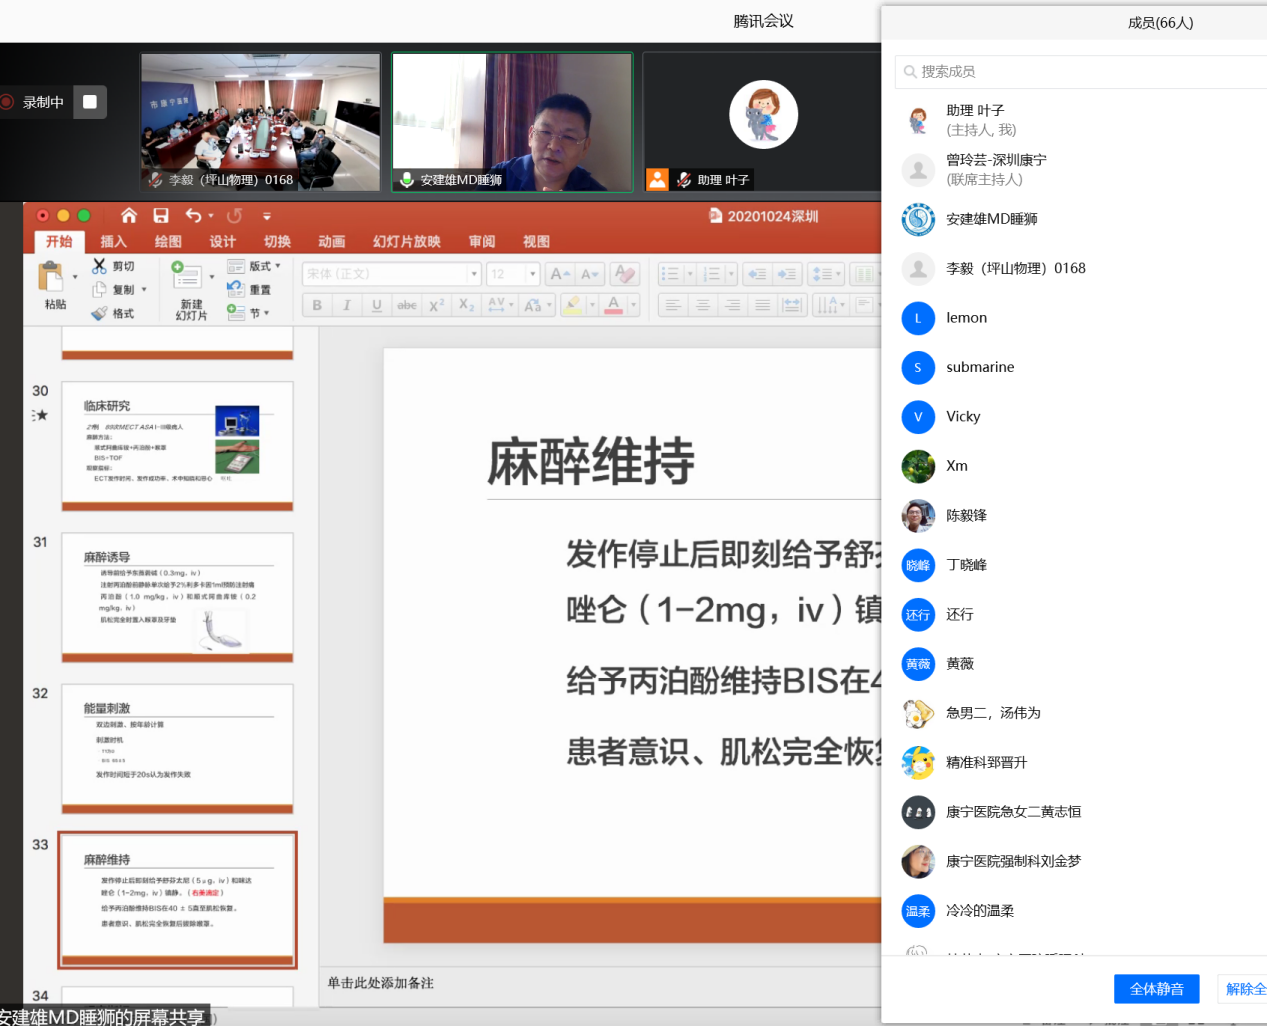Viewport: 1267px width, 1026px height.
Task: Pick the yellow text highlight color button
Action: point(572,305)
